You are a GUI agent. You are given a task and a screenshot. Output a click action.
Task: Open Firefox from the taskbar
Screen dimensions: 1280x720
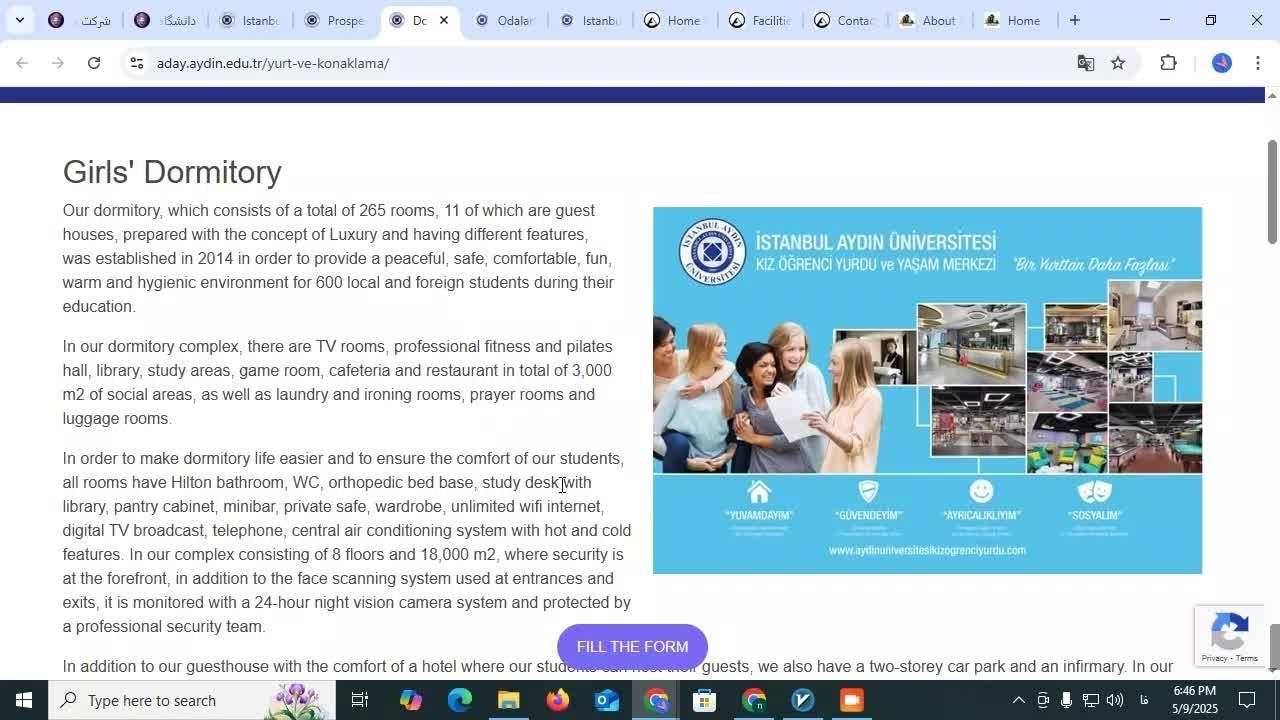coord(557,700)
